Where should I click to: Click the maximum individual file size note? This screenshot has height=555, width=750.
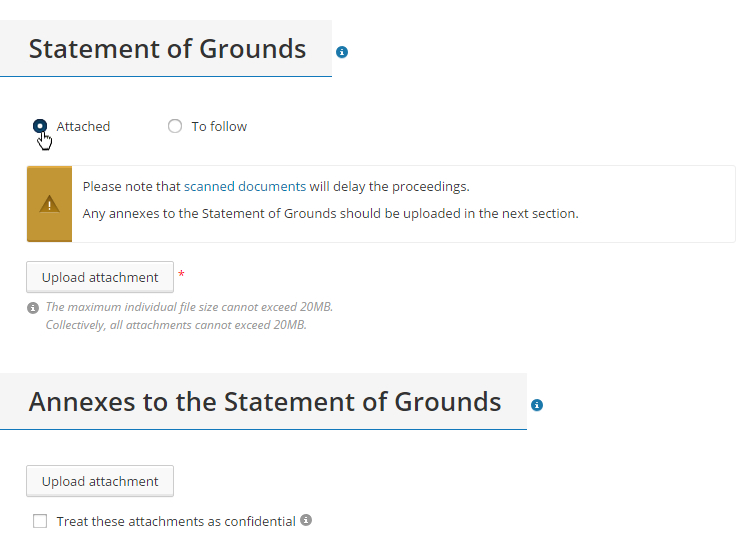click(x=189, y=307)
